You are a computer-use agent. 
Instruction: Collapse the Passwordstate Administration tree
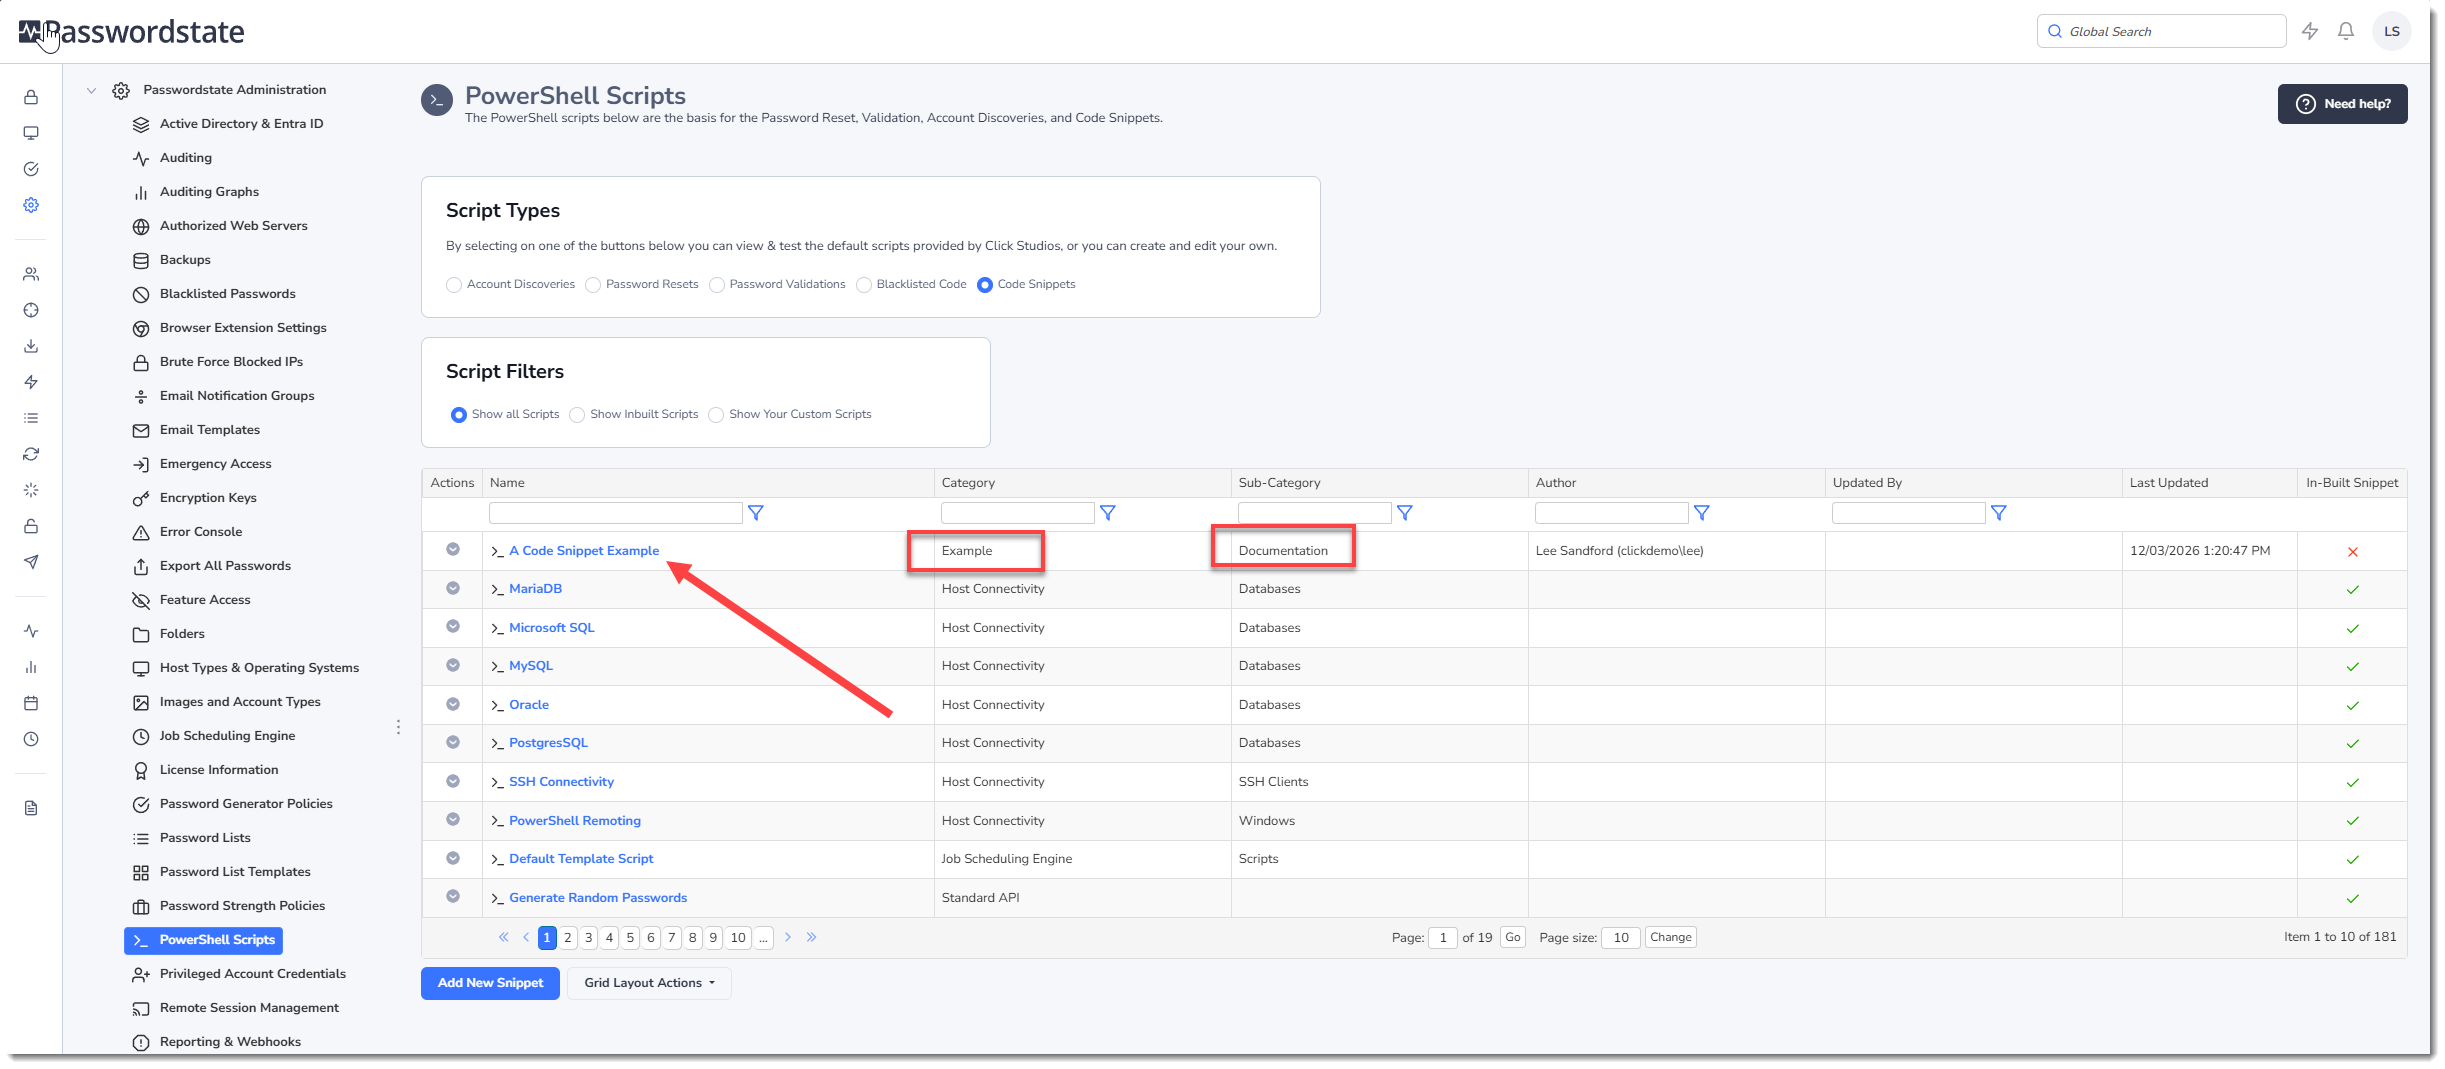click(91, 90)
